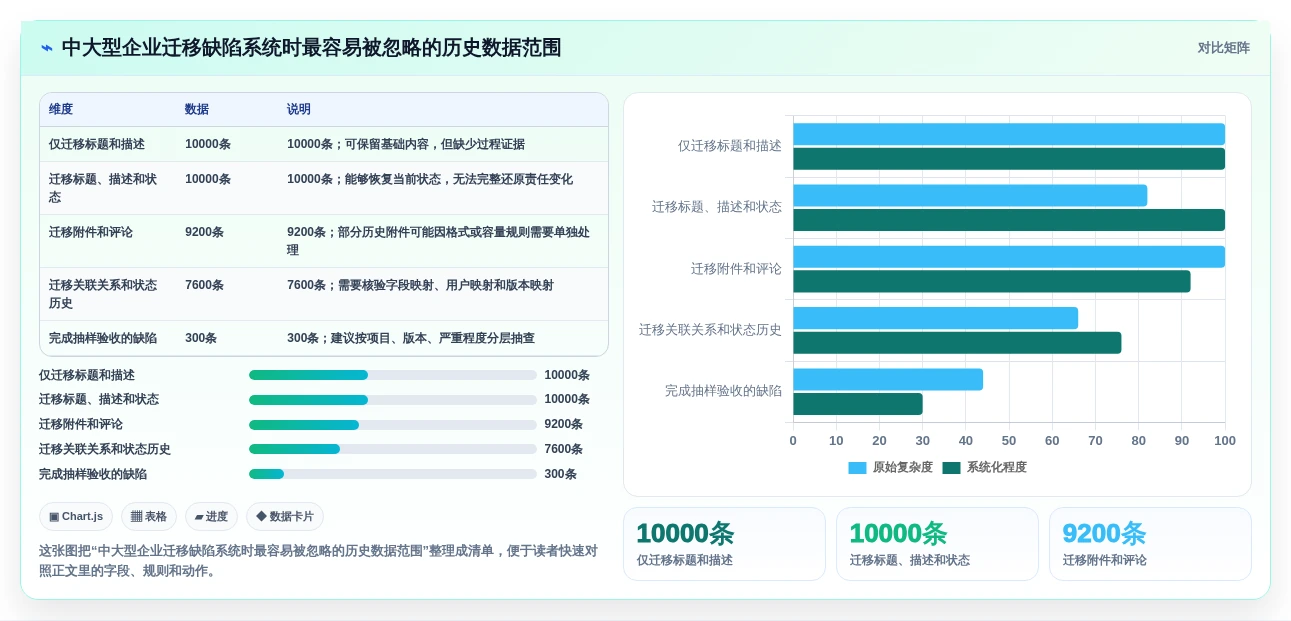Screen dimensions: 1291x621
Task: Click description 可保留基础内容，但缺少过程证据
Action: coord(435,144)
